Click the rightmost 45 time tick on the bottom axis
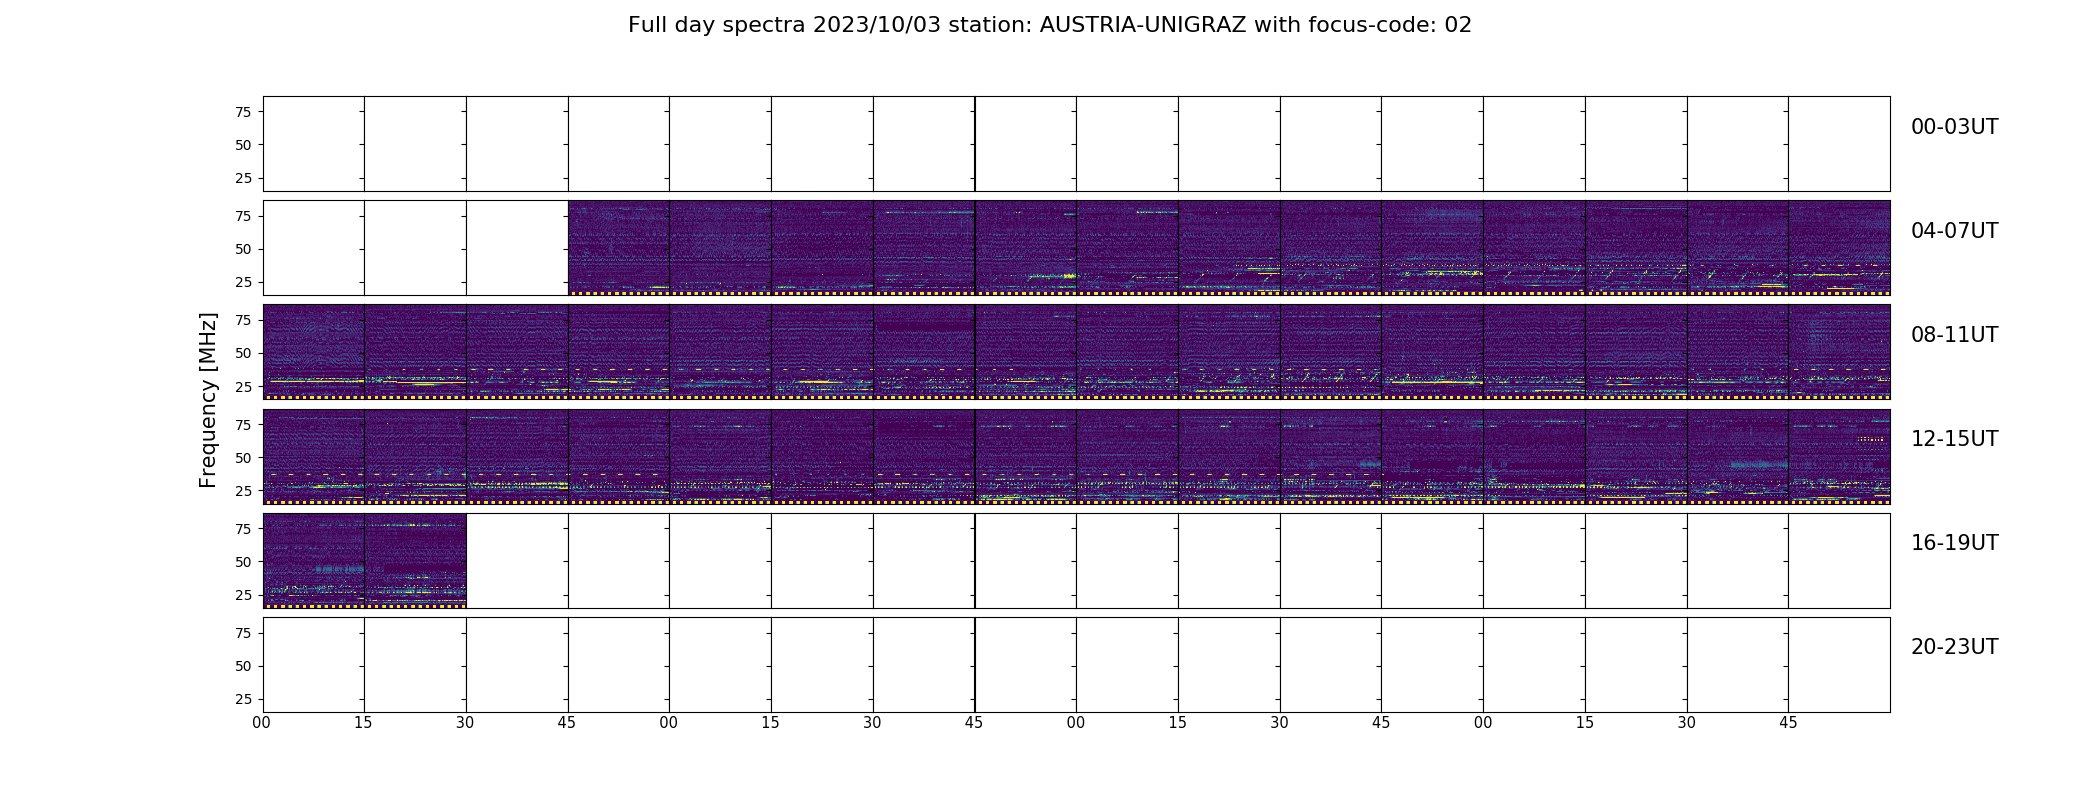2100x800 pixels. pos(1788,723)
